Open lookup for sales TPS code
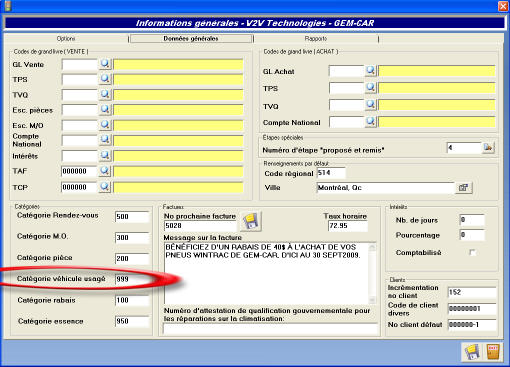The image size is (510, 367). pos(105,79)
